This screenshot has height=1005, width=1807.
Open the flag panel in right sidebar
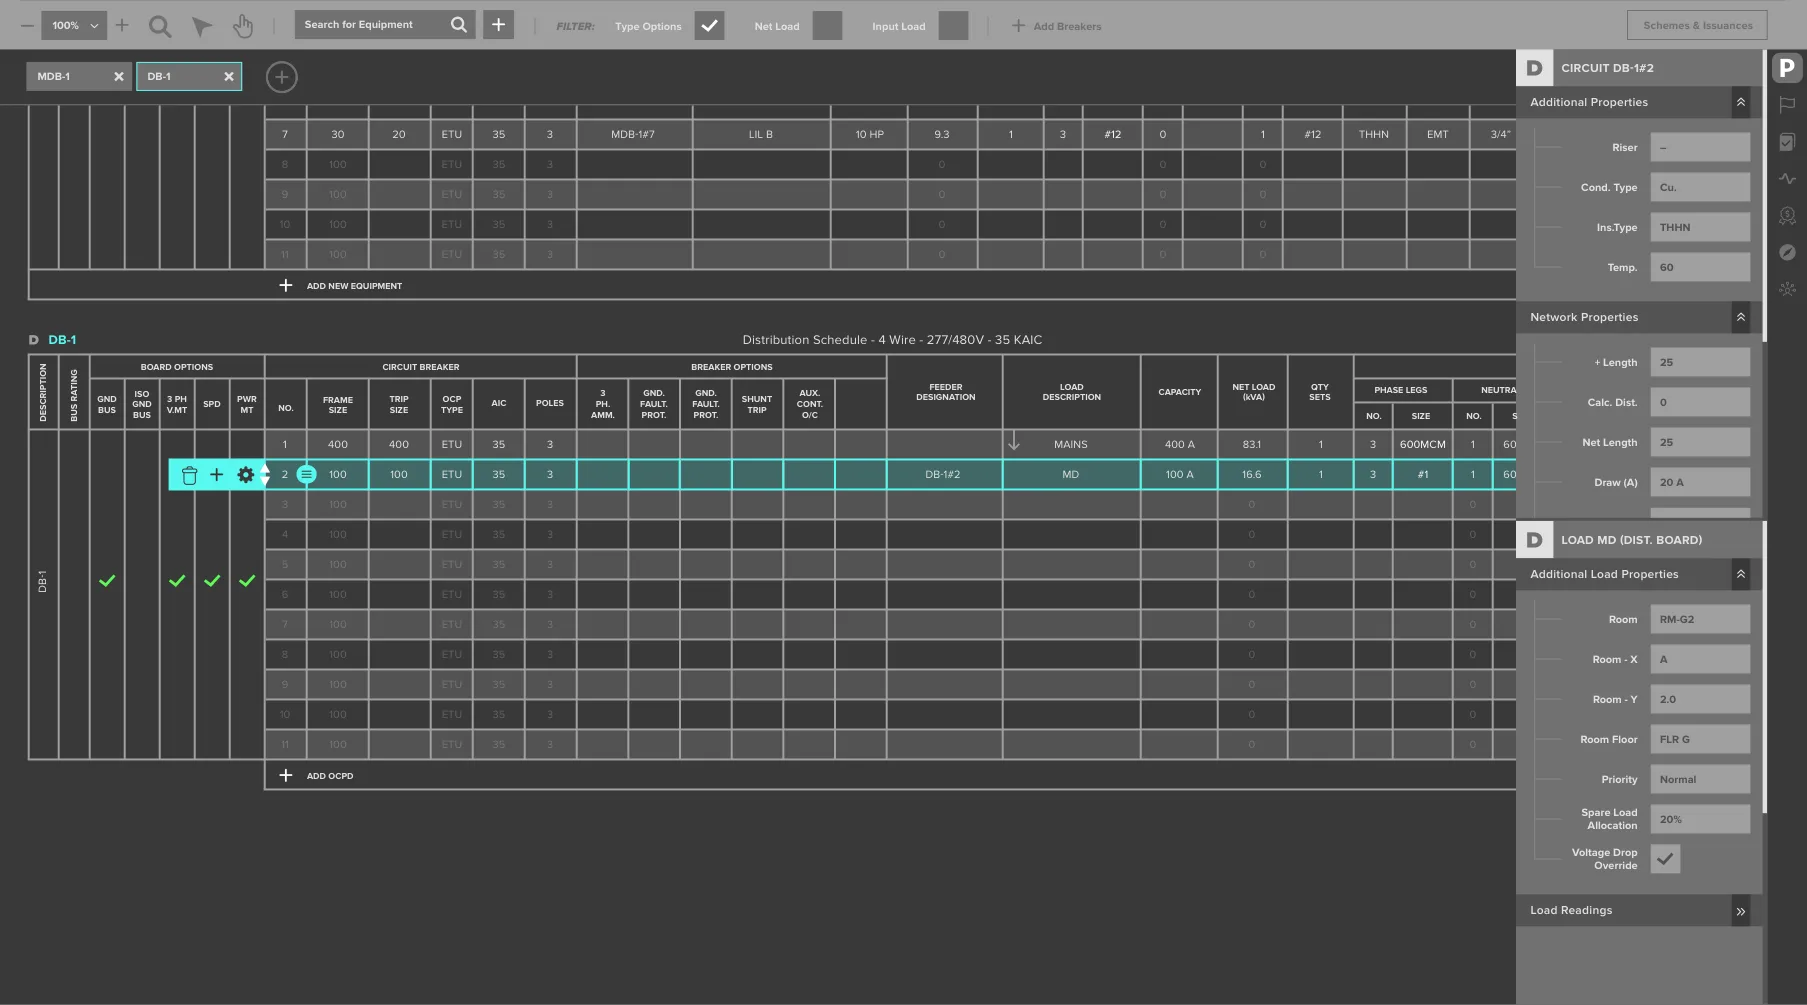[x=1787, y=104]
